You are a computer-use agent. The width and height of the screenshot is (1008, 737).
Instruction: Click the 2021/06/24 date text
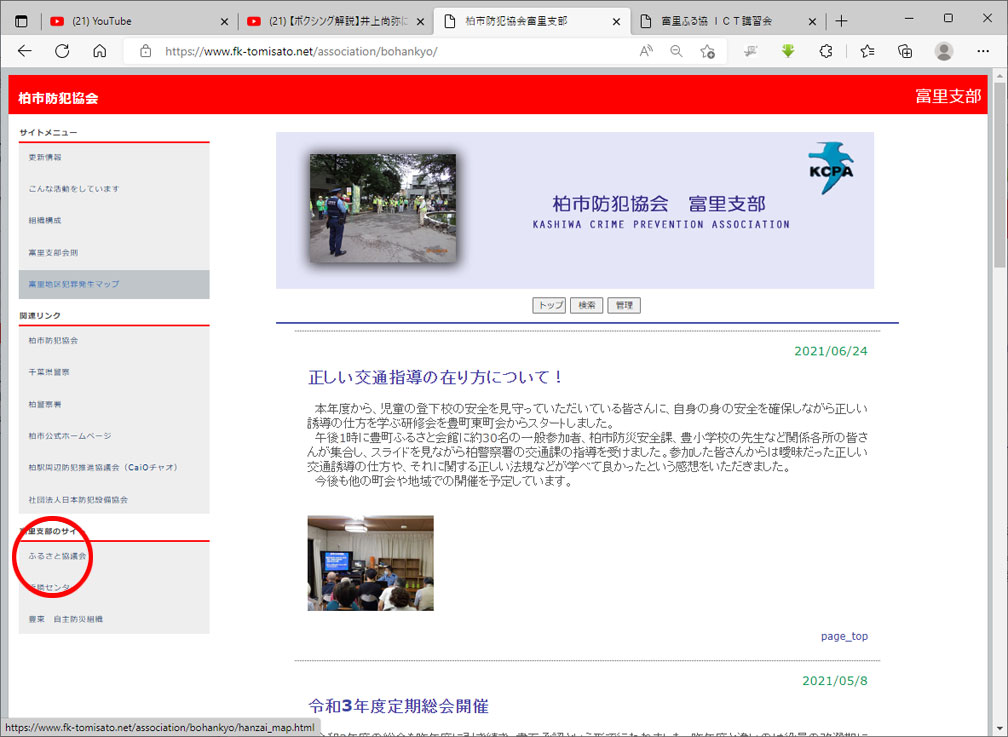coord(831,351)
